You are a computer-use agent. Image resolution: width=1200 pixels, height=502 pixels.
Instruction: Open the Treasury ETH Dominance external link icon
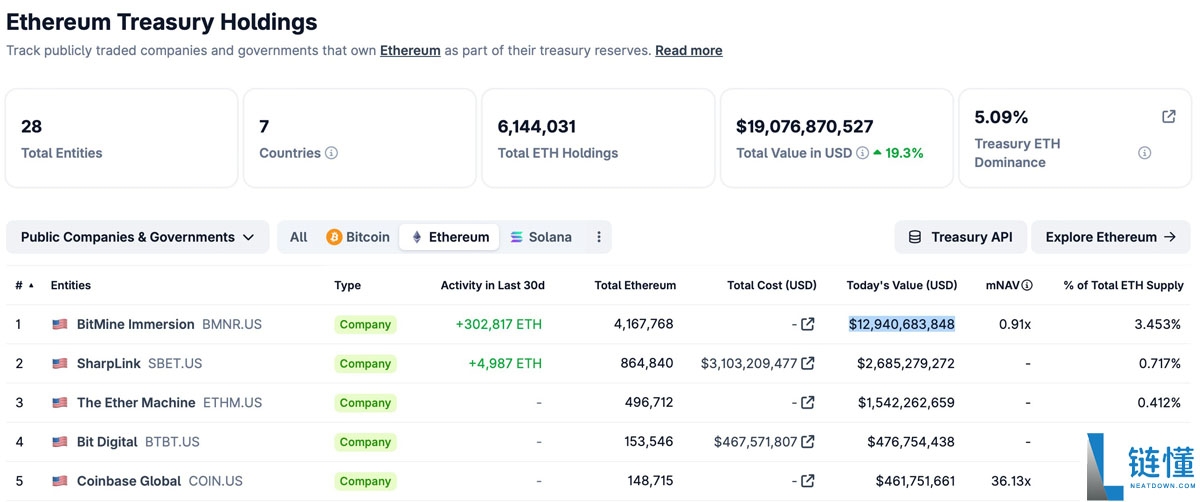[x=1168, y=117]
